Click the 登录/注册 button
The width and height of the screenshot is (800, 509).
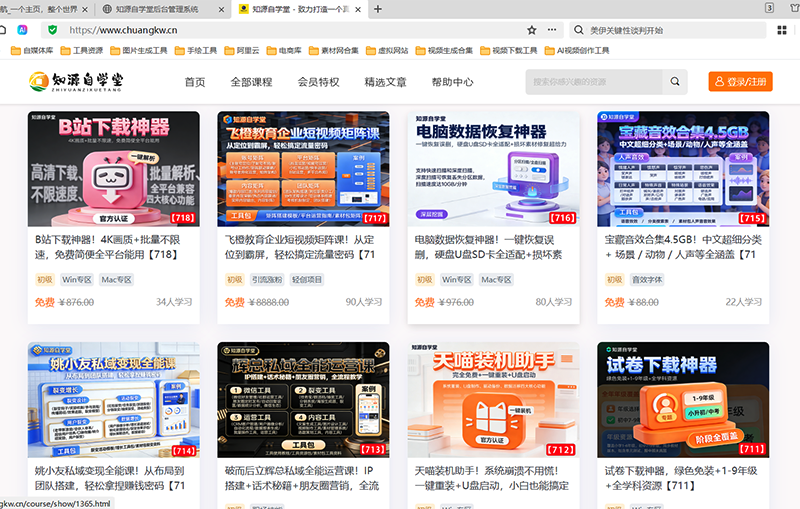click(740, 82)
